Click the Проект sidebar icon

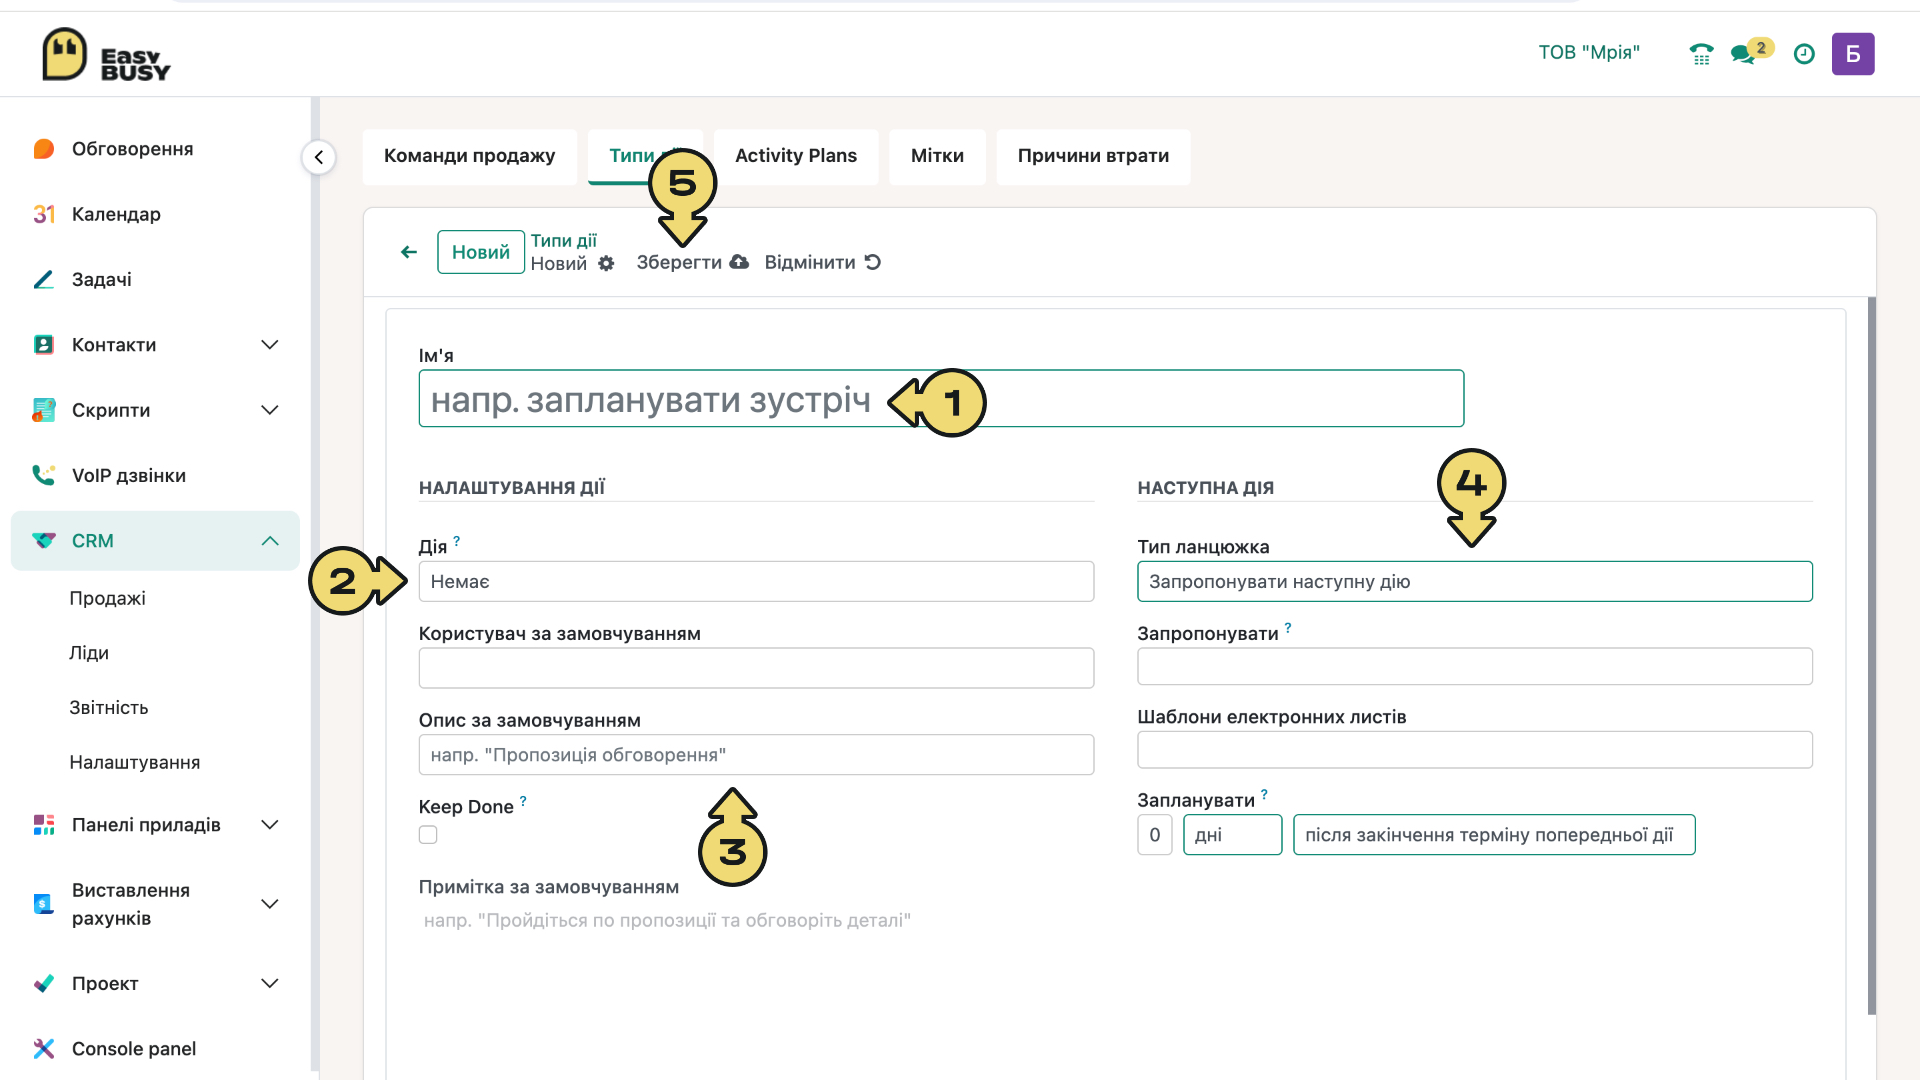[44, 983]
